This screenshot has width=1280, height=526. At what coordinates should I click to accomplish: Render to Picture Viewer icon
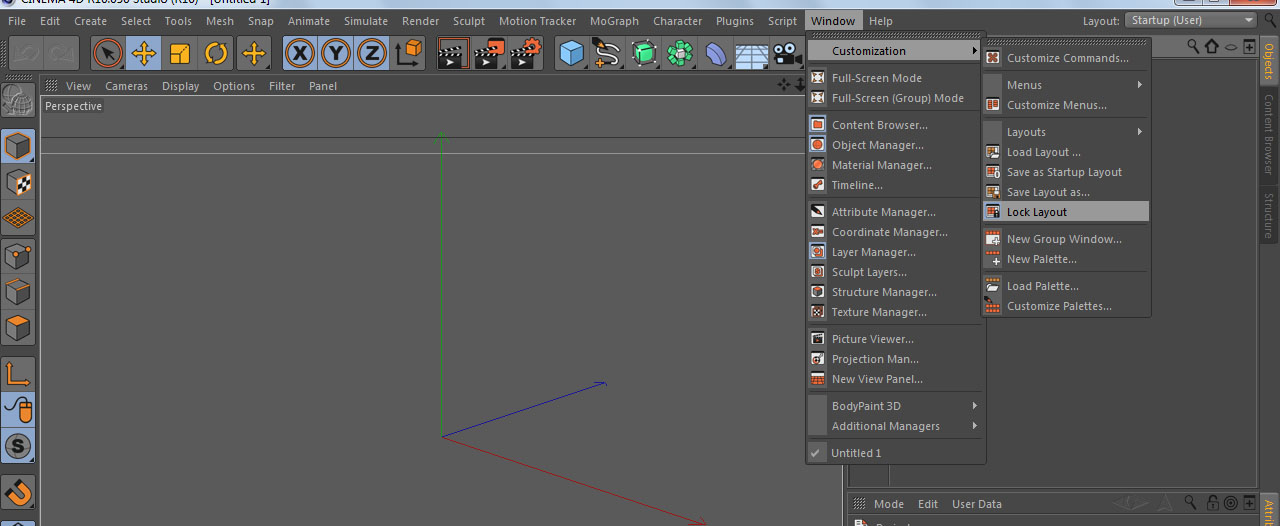tap(490, 53)
